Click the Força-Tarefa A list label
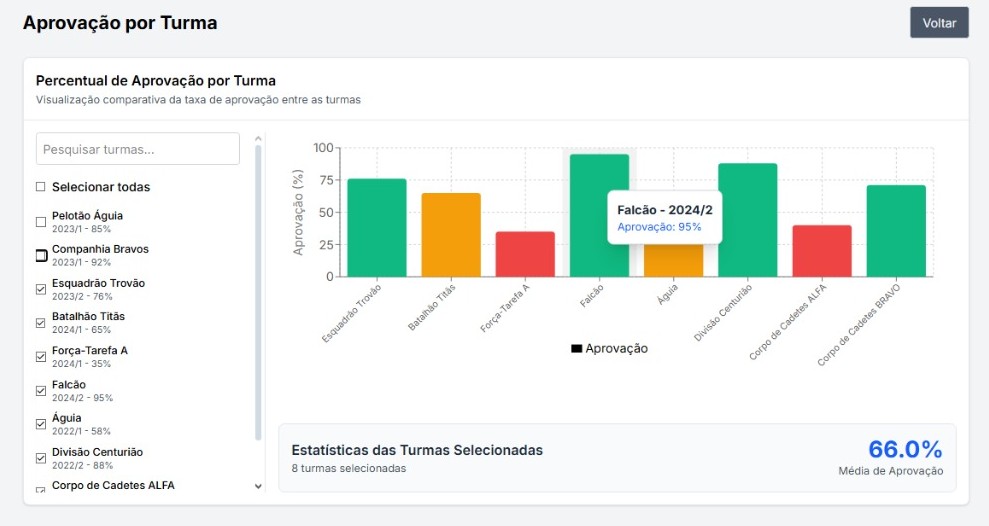 point(90,351)
